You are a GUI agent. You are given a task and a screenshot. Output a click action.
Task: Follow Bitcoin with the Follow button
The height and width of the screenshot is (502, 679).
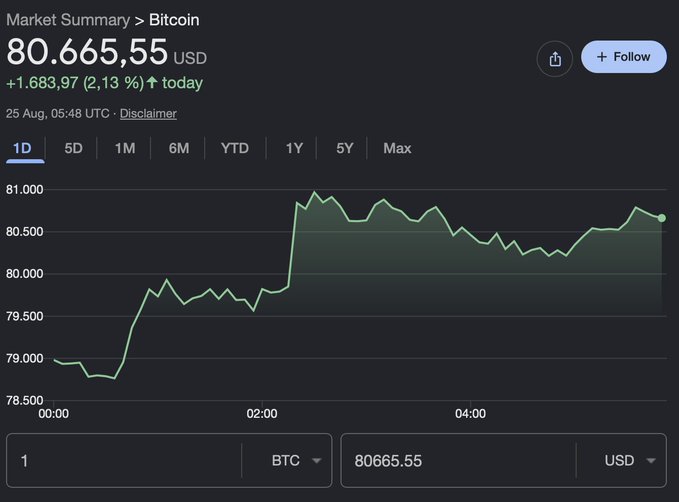(624, 57)
